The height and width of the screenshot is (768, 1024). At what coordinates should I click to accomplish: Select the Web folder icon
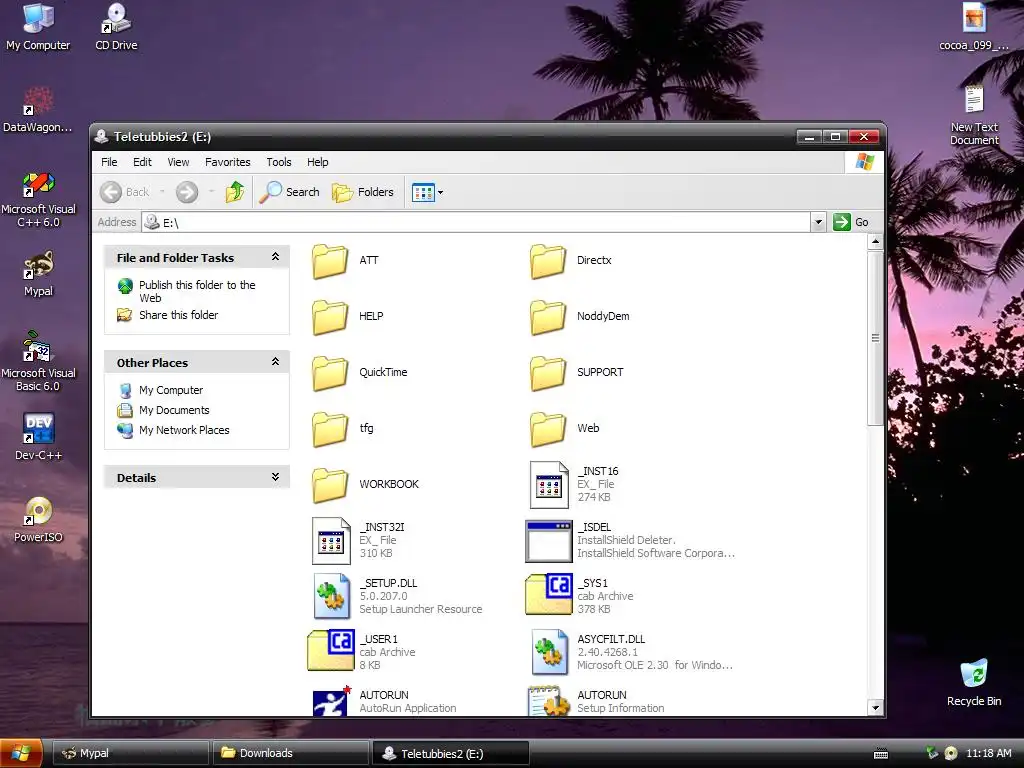tap(547, 429)
